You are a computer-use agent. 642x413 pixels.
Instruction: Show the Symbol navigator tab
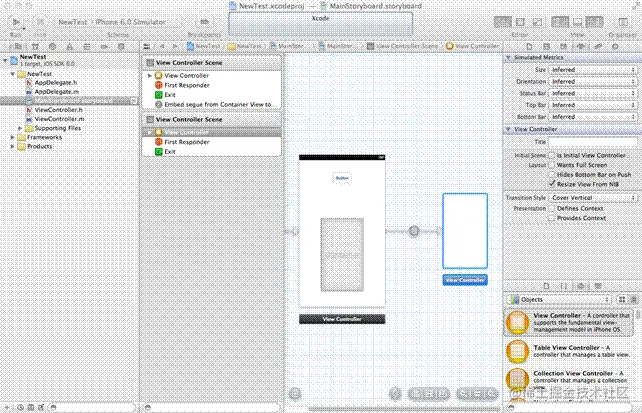coord(35,47)
